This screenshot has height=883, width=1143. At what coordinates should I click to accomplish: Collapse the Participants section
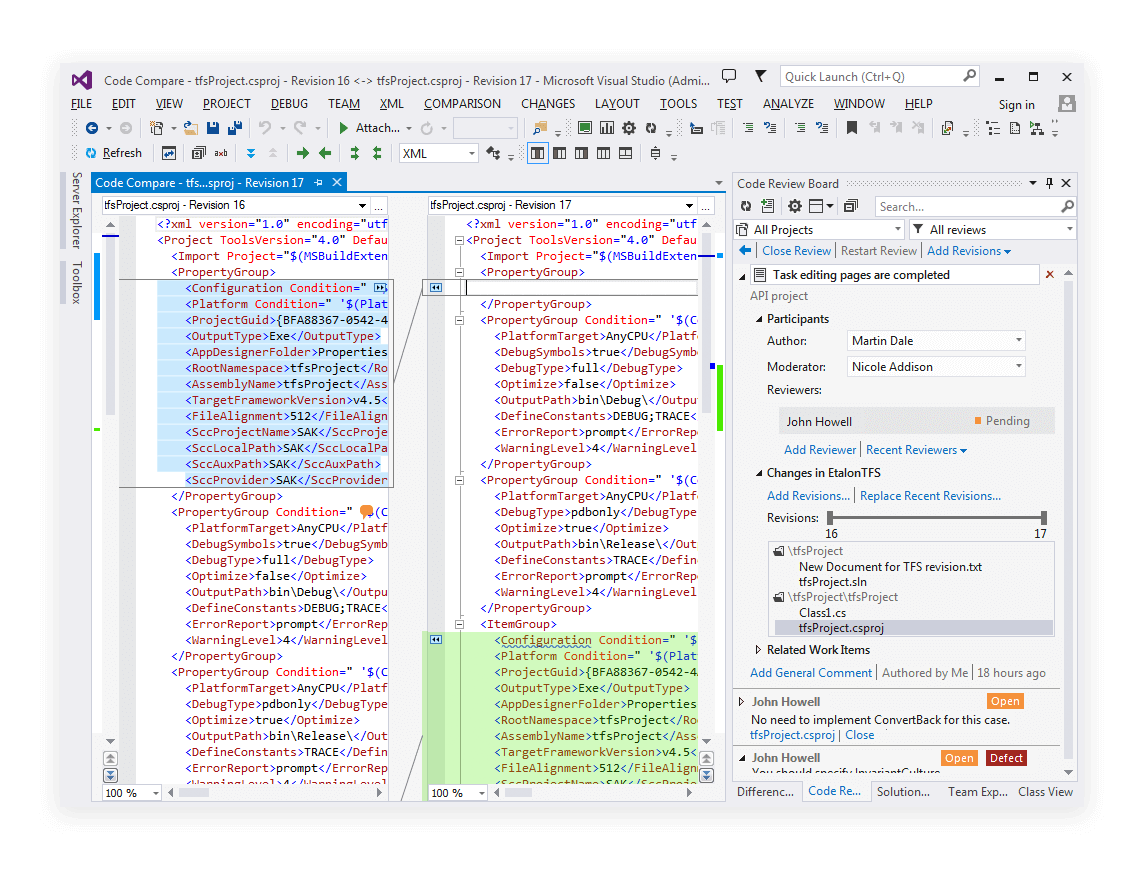tap(759, 319)
